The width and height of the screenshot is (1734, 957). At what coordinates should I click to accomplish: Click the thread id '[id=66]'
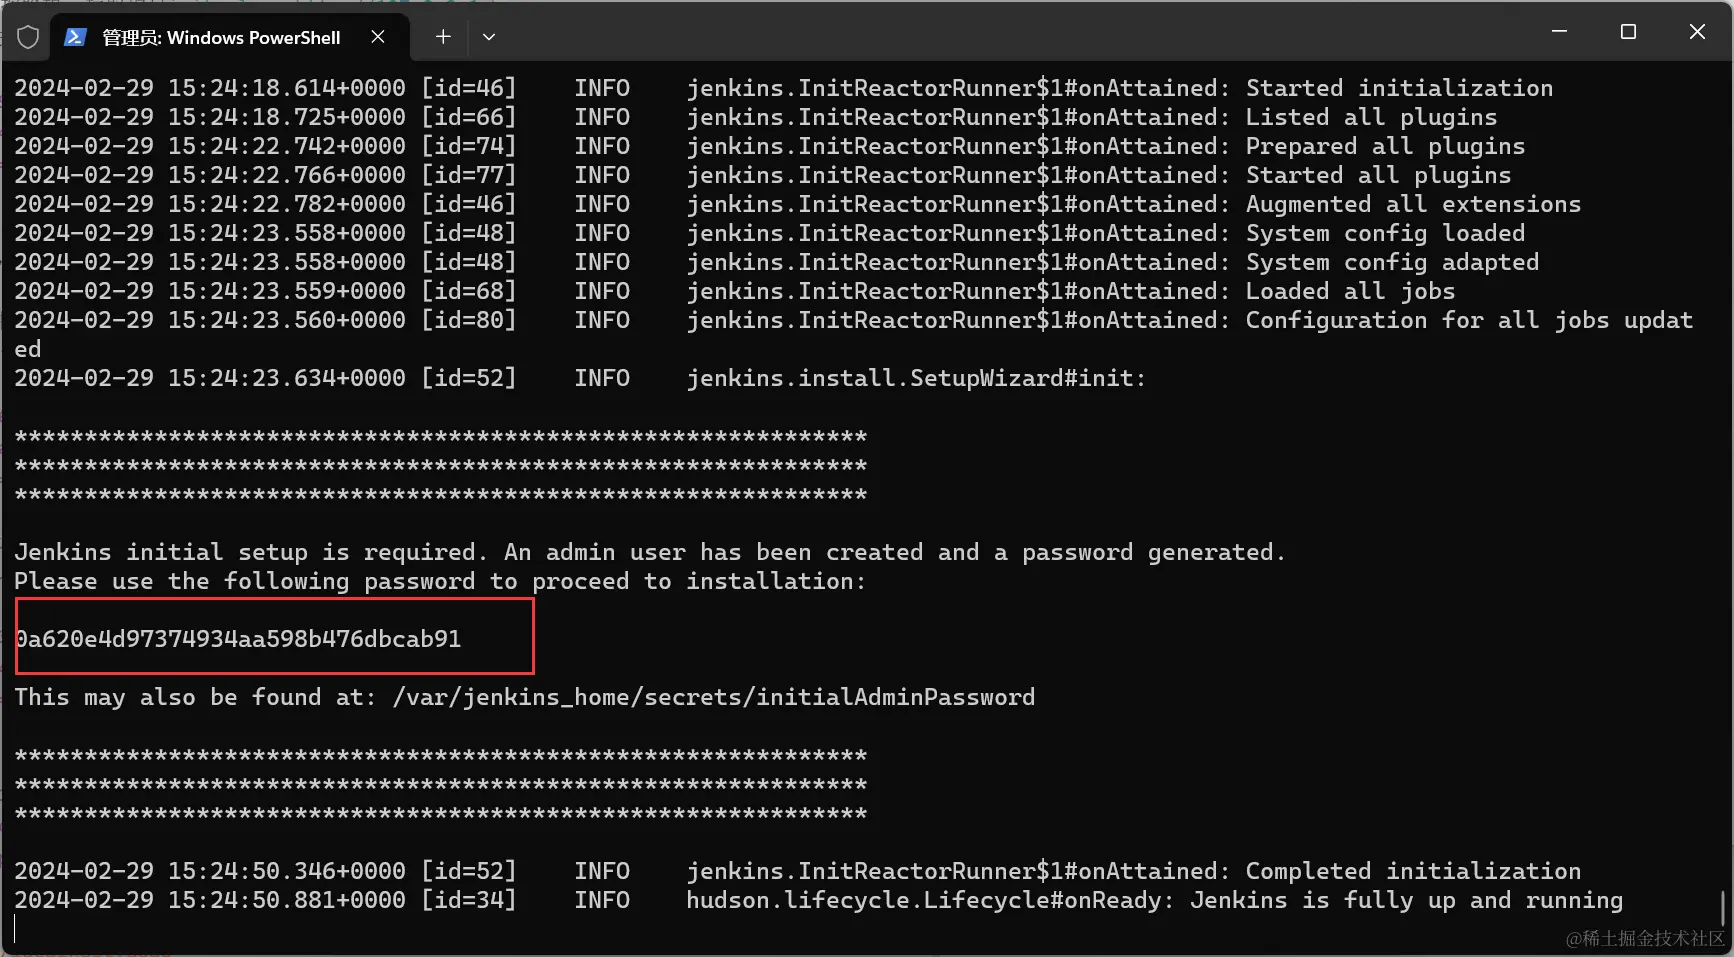(x=469, y=117)
